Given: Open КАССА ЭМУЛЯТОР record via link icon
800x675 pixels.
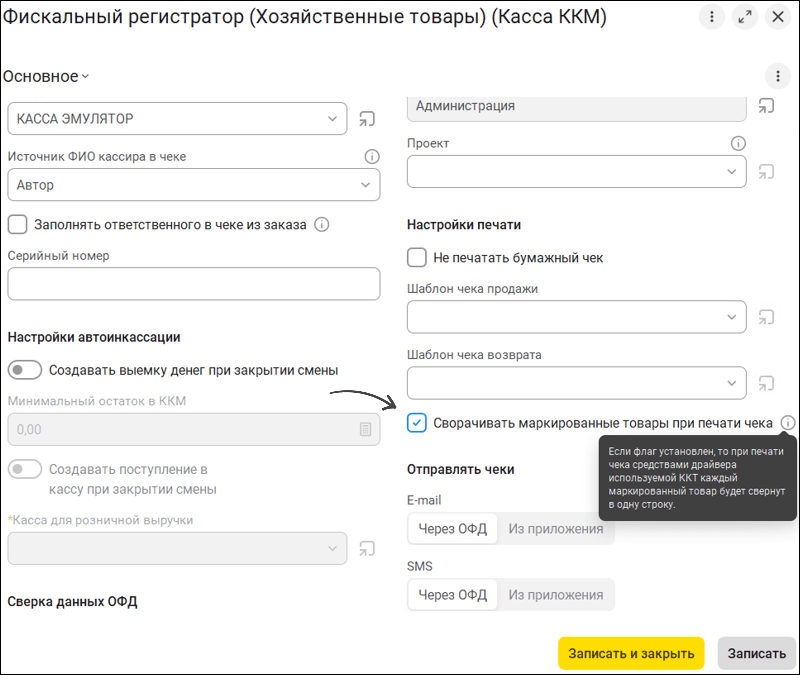Looking at the screenshot, I should tap(367, 119).
